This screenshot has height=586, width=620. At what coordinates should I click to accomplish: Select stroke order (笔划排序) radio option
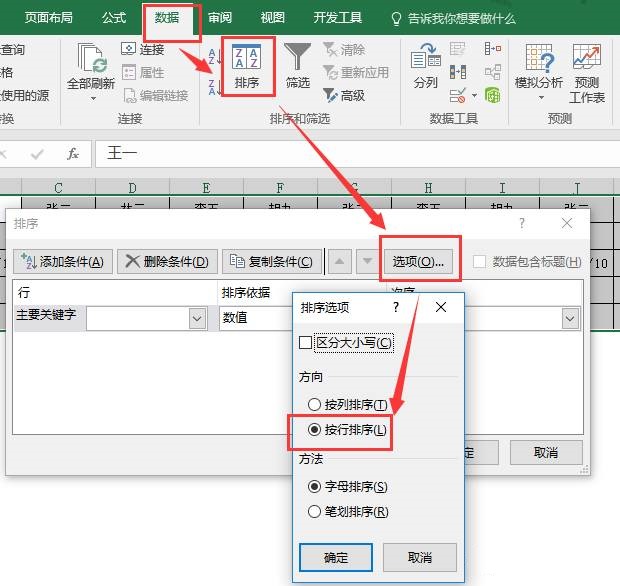point(315,512)
